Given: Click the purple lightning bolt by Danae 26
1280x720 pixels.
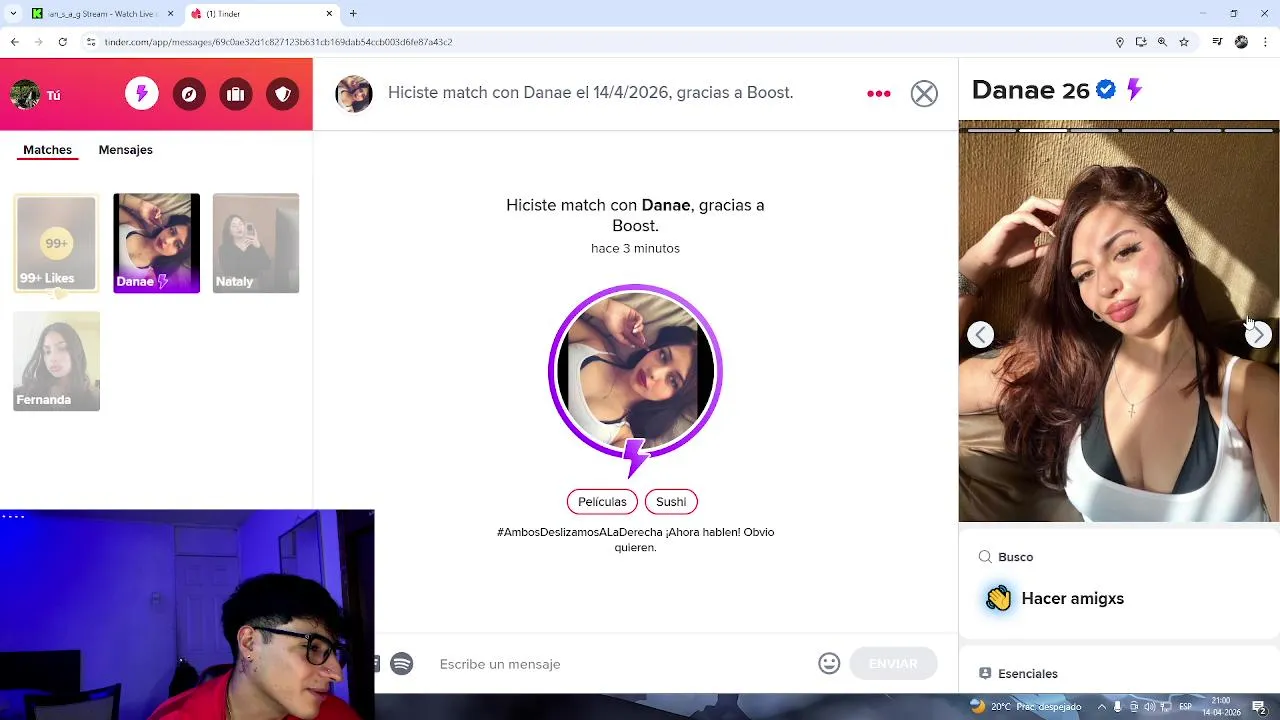Looking at the screenshot, I should 1134,89.
